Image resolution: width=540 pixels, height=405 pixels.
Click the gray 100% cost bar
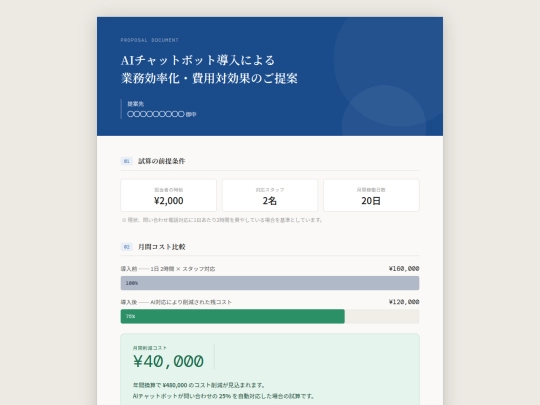tap(270, 283)
